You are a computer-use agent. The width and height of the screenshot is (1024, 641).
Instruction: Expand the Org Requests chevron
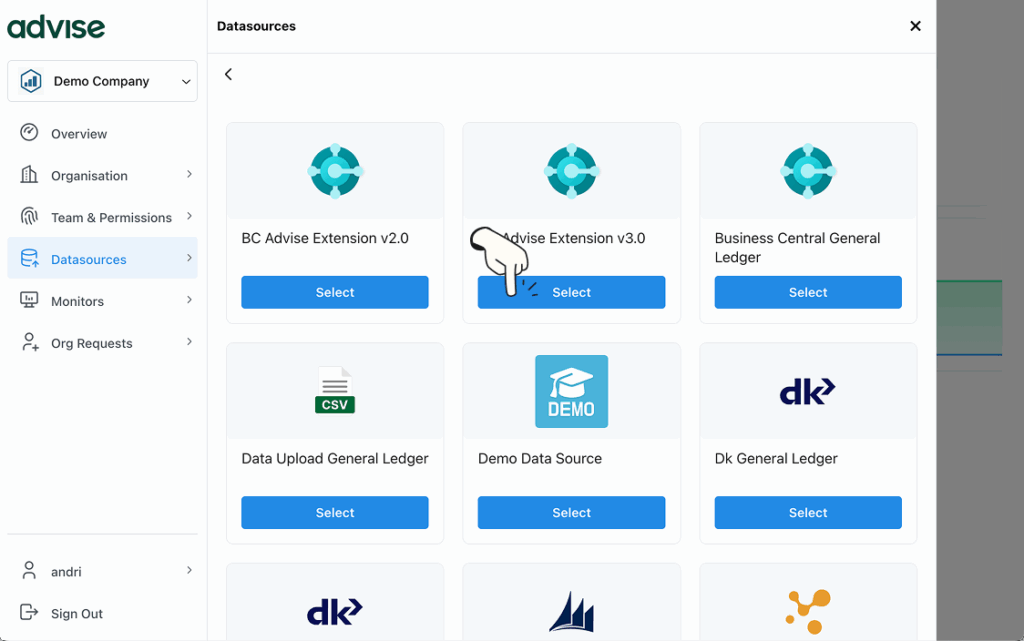(189, 343)
